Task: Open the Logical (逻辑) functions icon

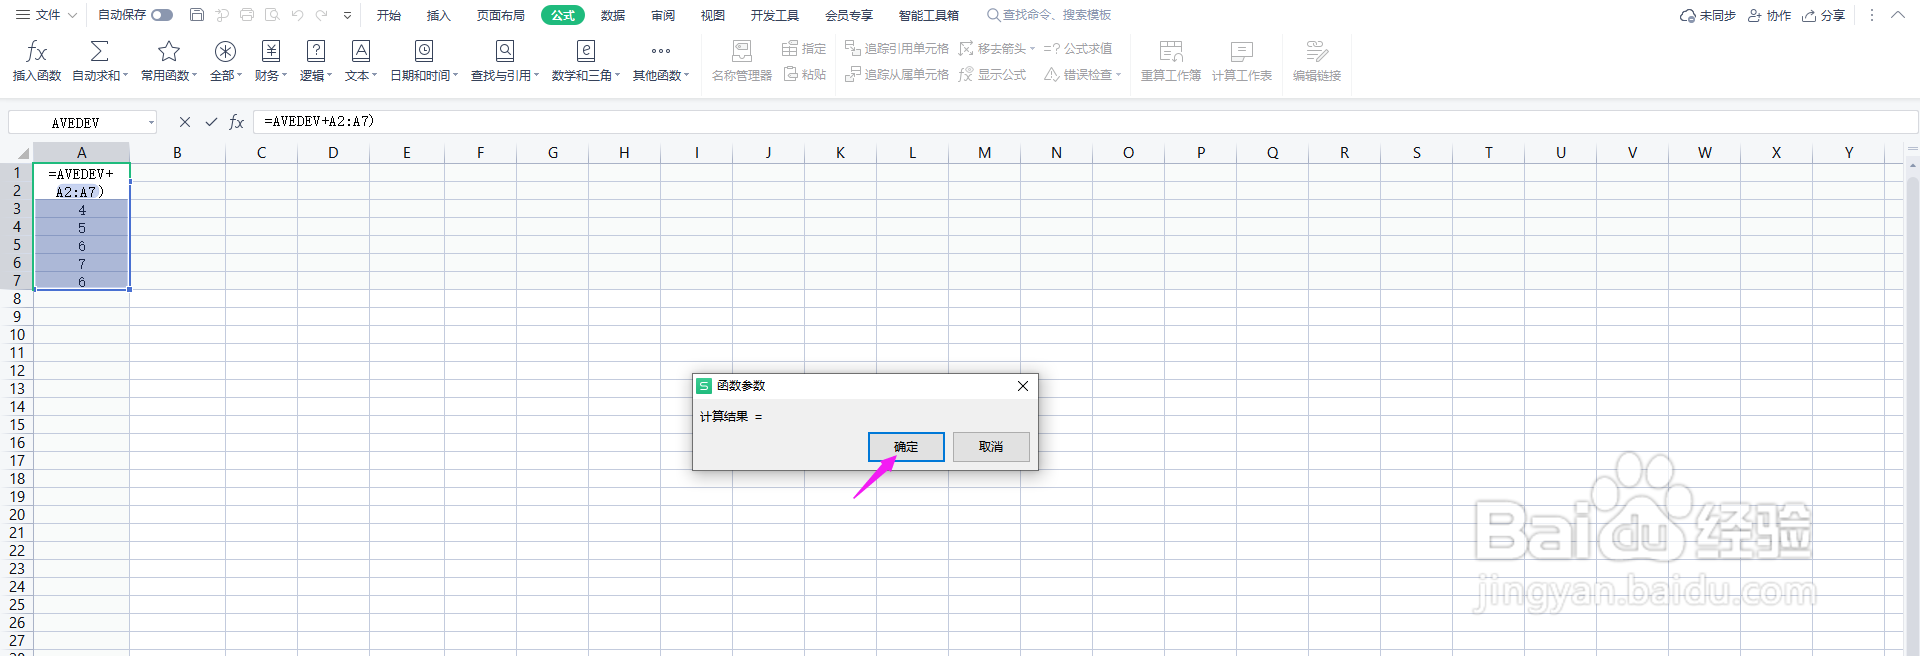Action: click(x=316, y=51)
